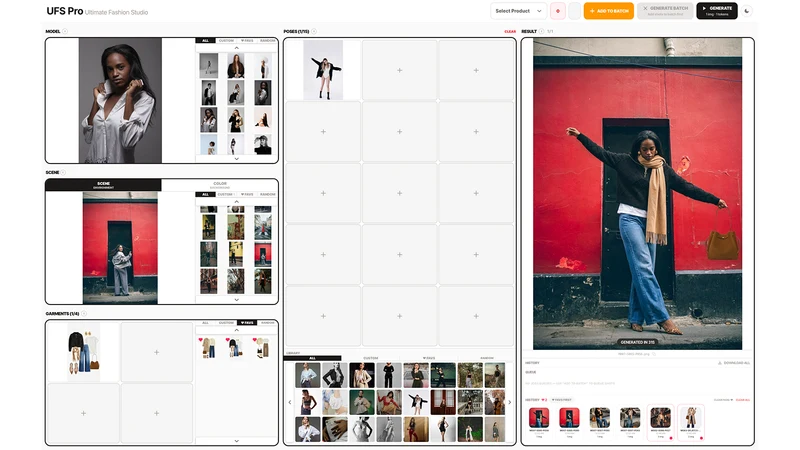The height and width of the screenshot is (450, 800).
Task: Add a garment in the second garment slot
Action: click(x=157, y=352)
